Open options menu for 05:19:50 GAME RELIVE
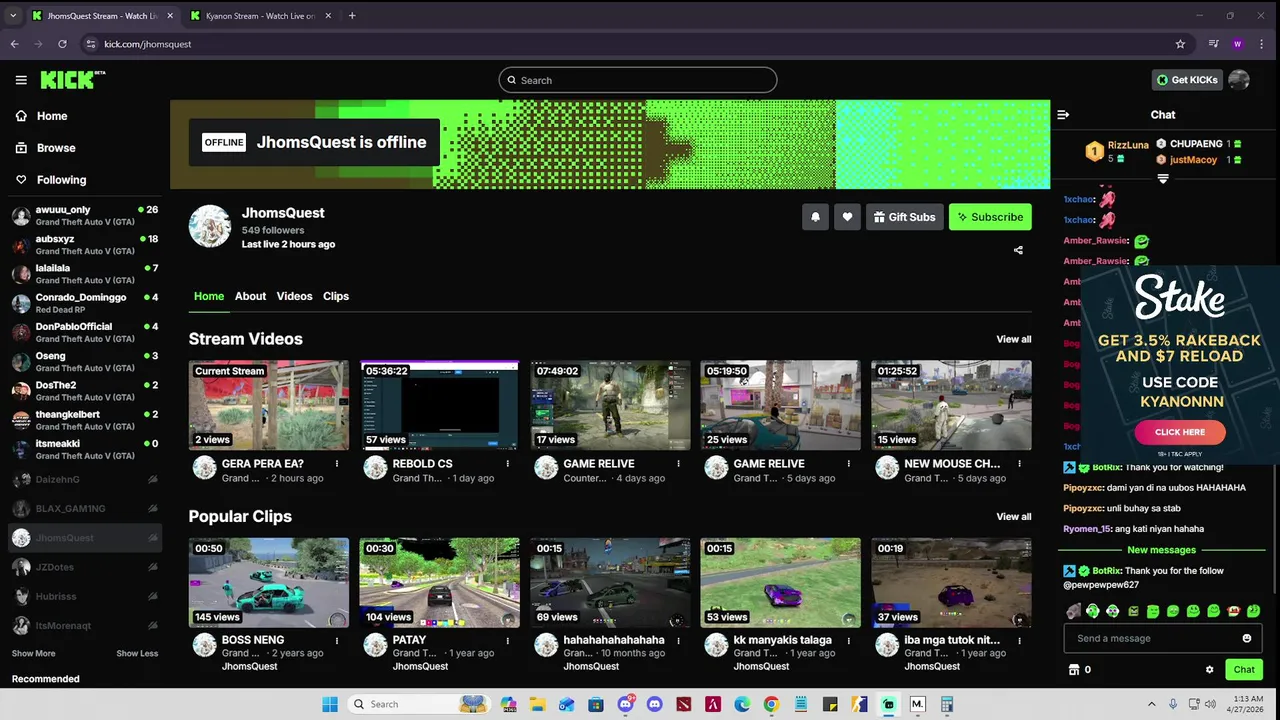 (849, 464)
